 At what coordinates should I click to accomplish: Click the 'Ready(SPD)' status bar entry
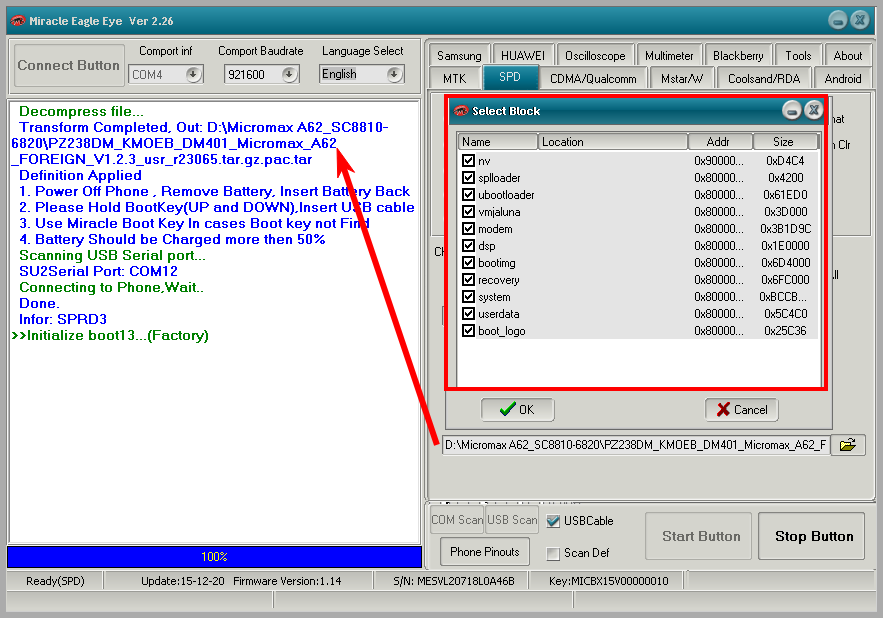[55, 581]
